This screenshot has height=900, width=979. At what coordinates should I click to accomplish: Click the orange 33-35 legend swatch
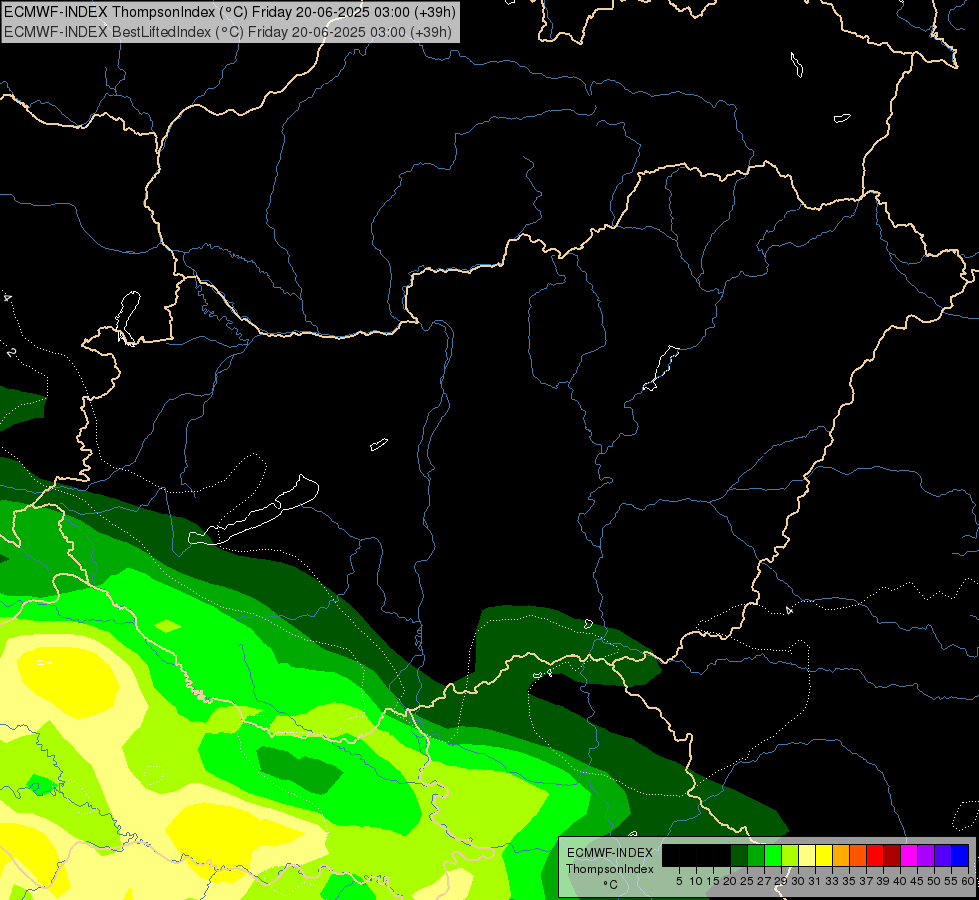pos(841,855)
